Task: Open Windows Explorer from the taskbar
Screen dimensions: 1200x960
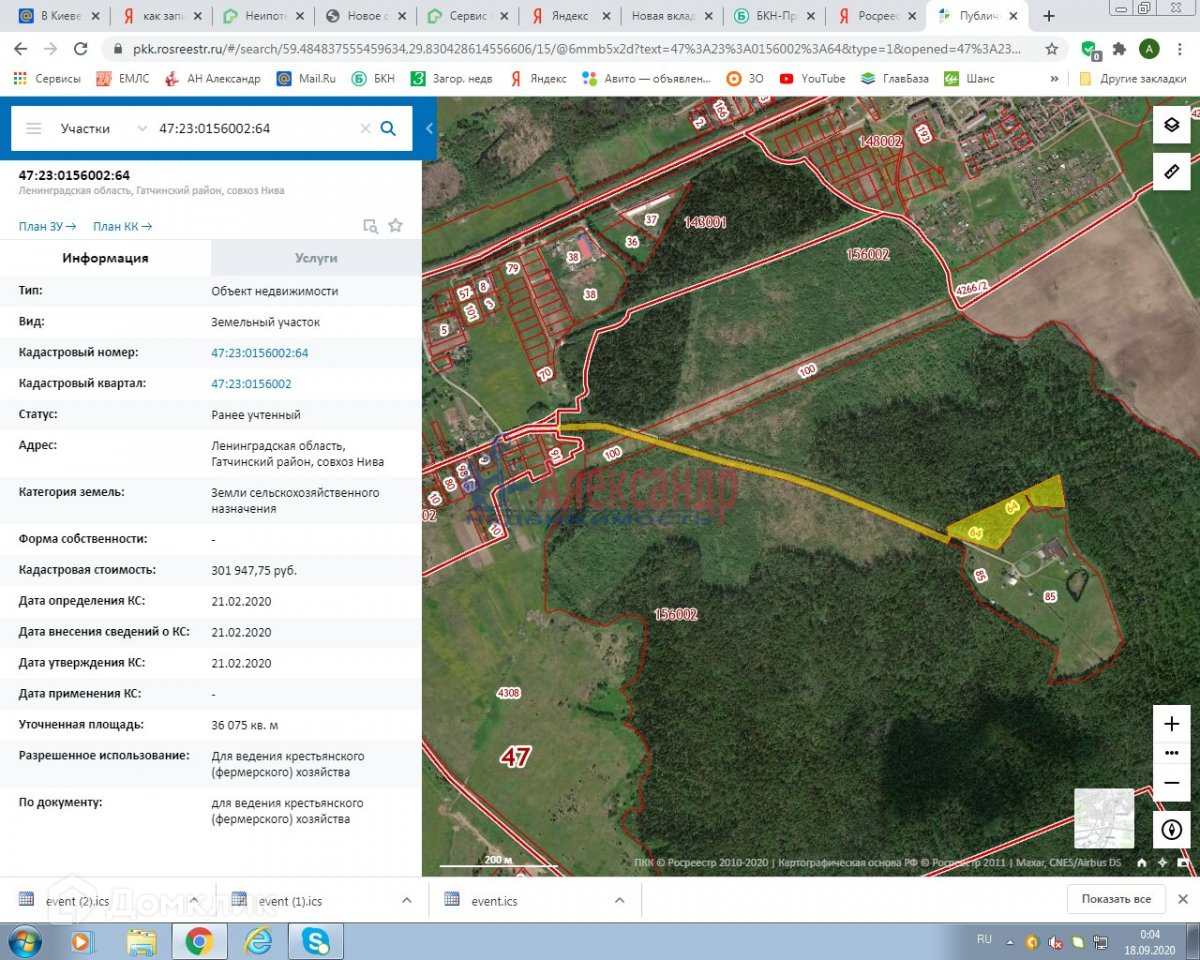Action: 142,941
